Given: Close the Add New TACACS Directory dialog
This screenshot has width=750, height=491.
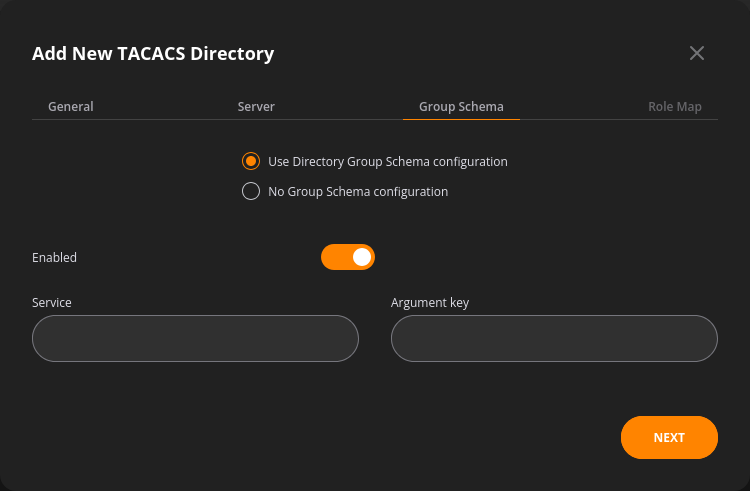Looking at the screenshot, I should tap(696, 53).
